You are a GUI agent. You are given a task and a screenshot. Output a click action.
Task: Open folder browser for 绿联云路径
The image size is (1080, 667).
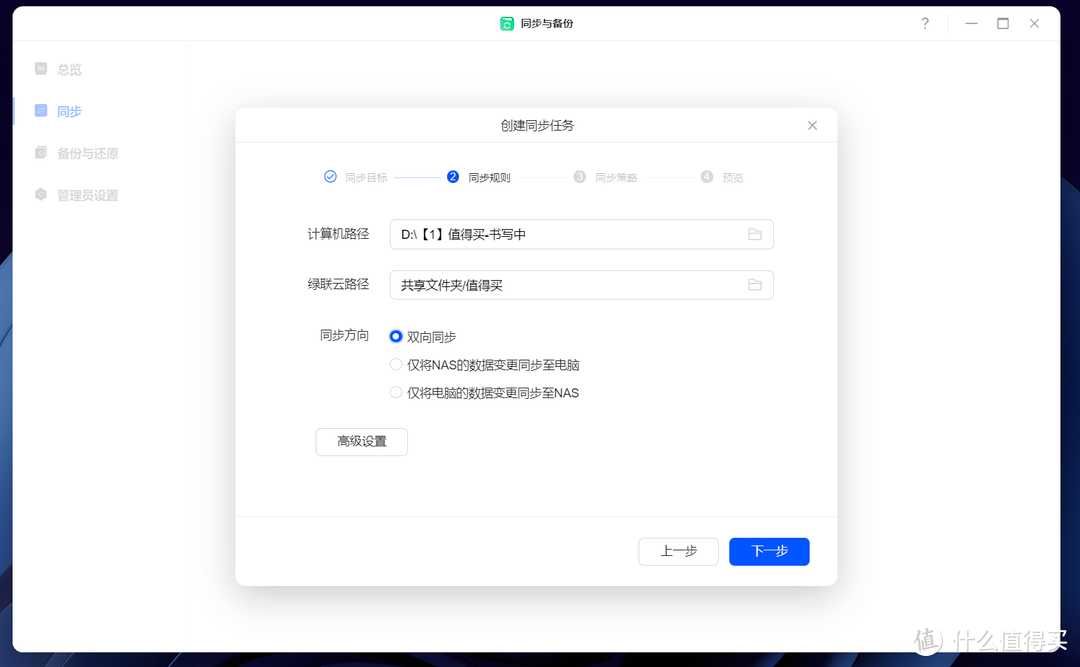click(x=755, y=284)
